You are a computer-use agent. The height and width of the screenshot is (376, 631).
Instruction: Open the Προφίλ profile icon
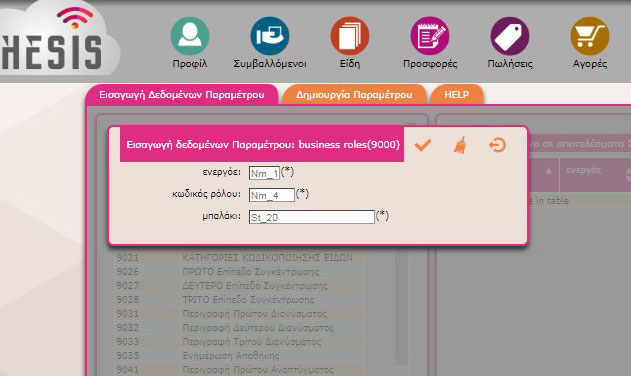click(x=190, y=36)
